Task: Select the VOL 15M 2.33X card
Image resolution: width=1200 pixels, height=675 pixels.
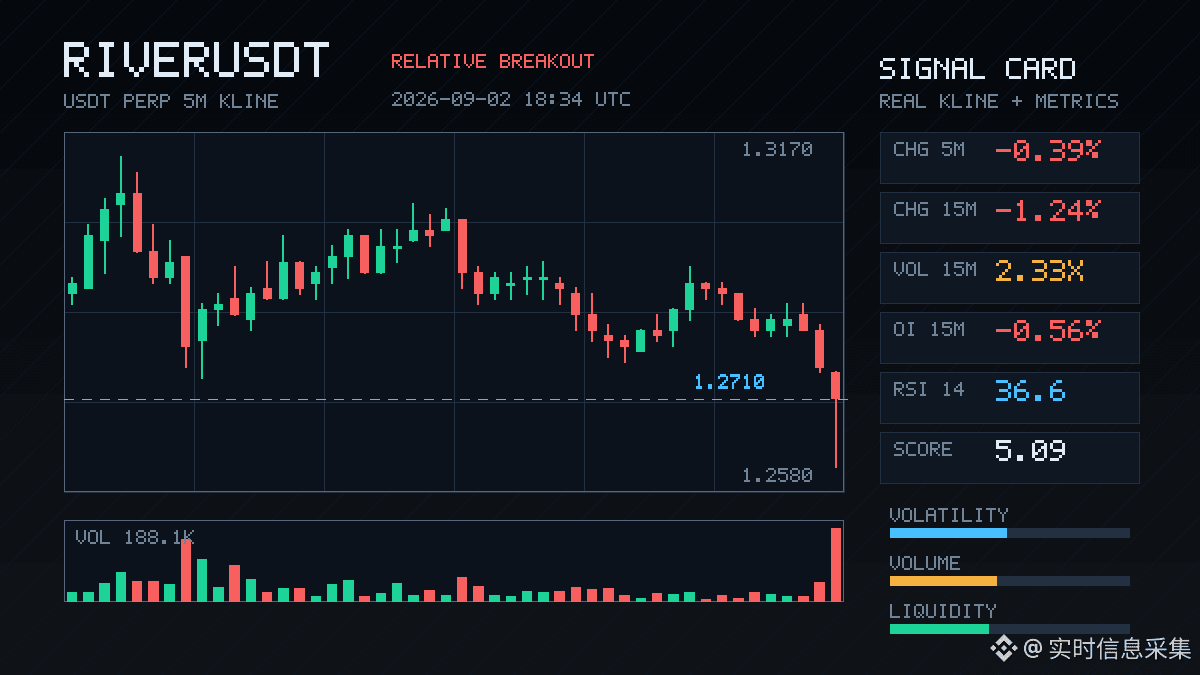Action: [x=1009, y=277]
